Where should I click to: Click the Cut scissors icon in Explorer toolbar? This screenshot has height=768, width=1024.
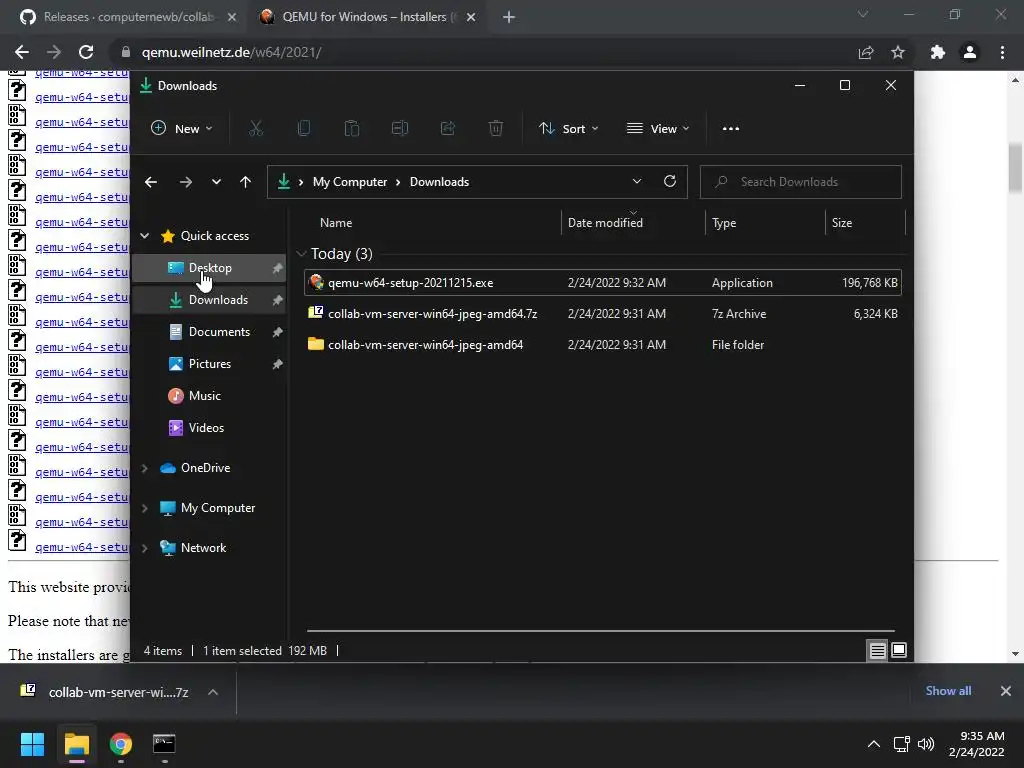(255, 129)
